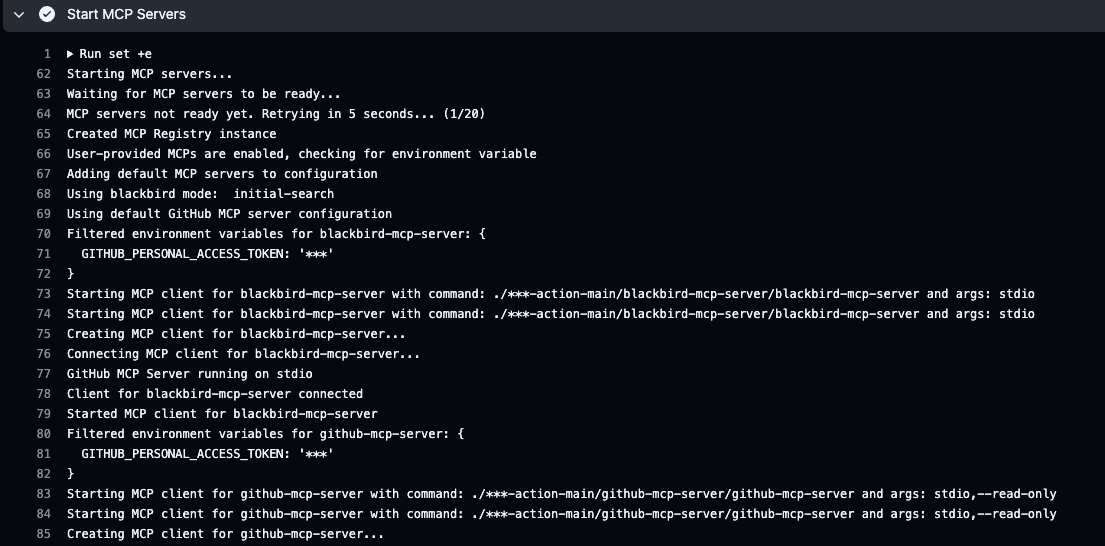Image resolution: width=1105 pixels, height=546 pixels.
Task: Select line number 65 link
Action: (43, 134)
